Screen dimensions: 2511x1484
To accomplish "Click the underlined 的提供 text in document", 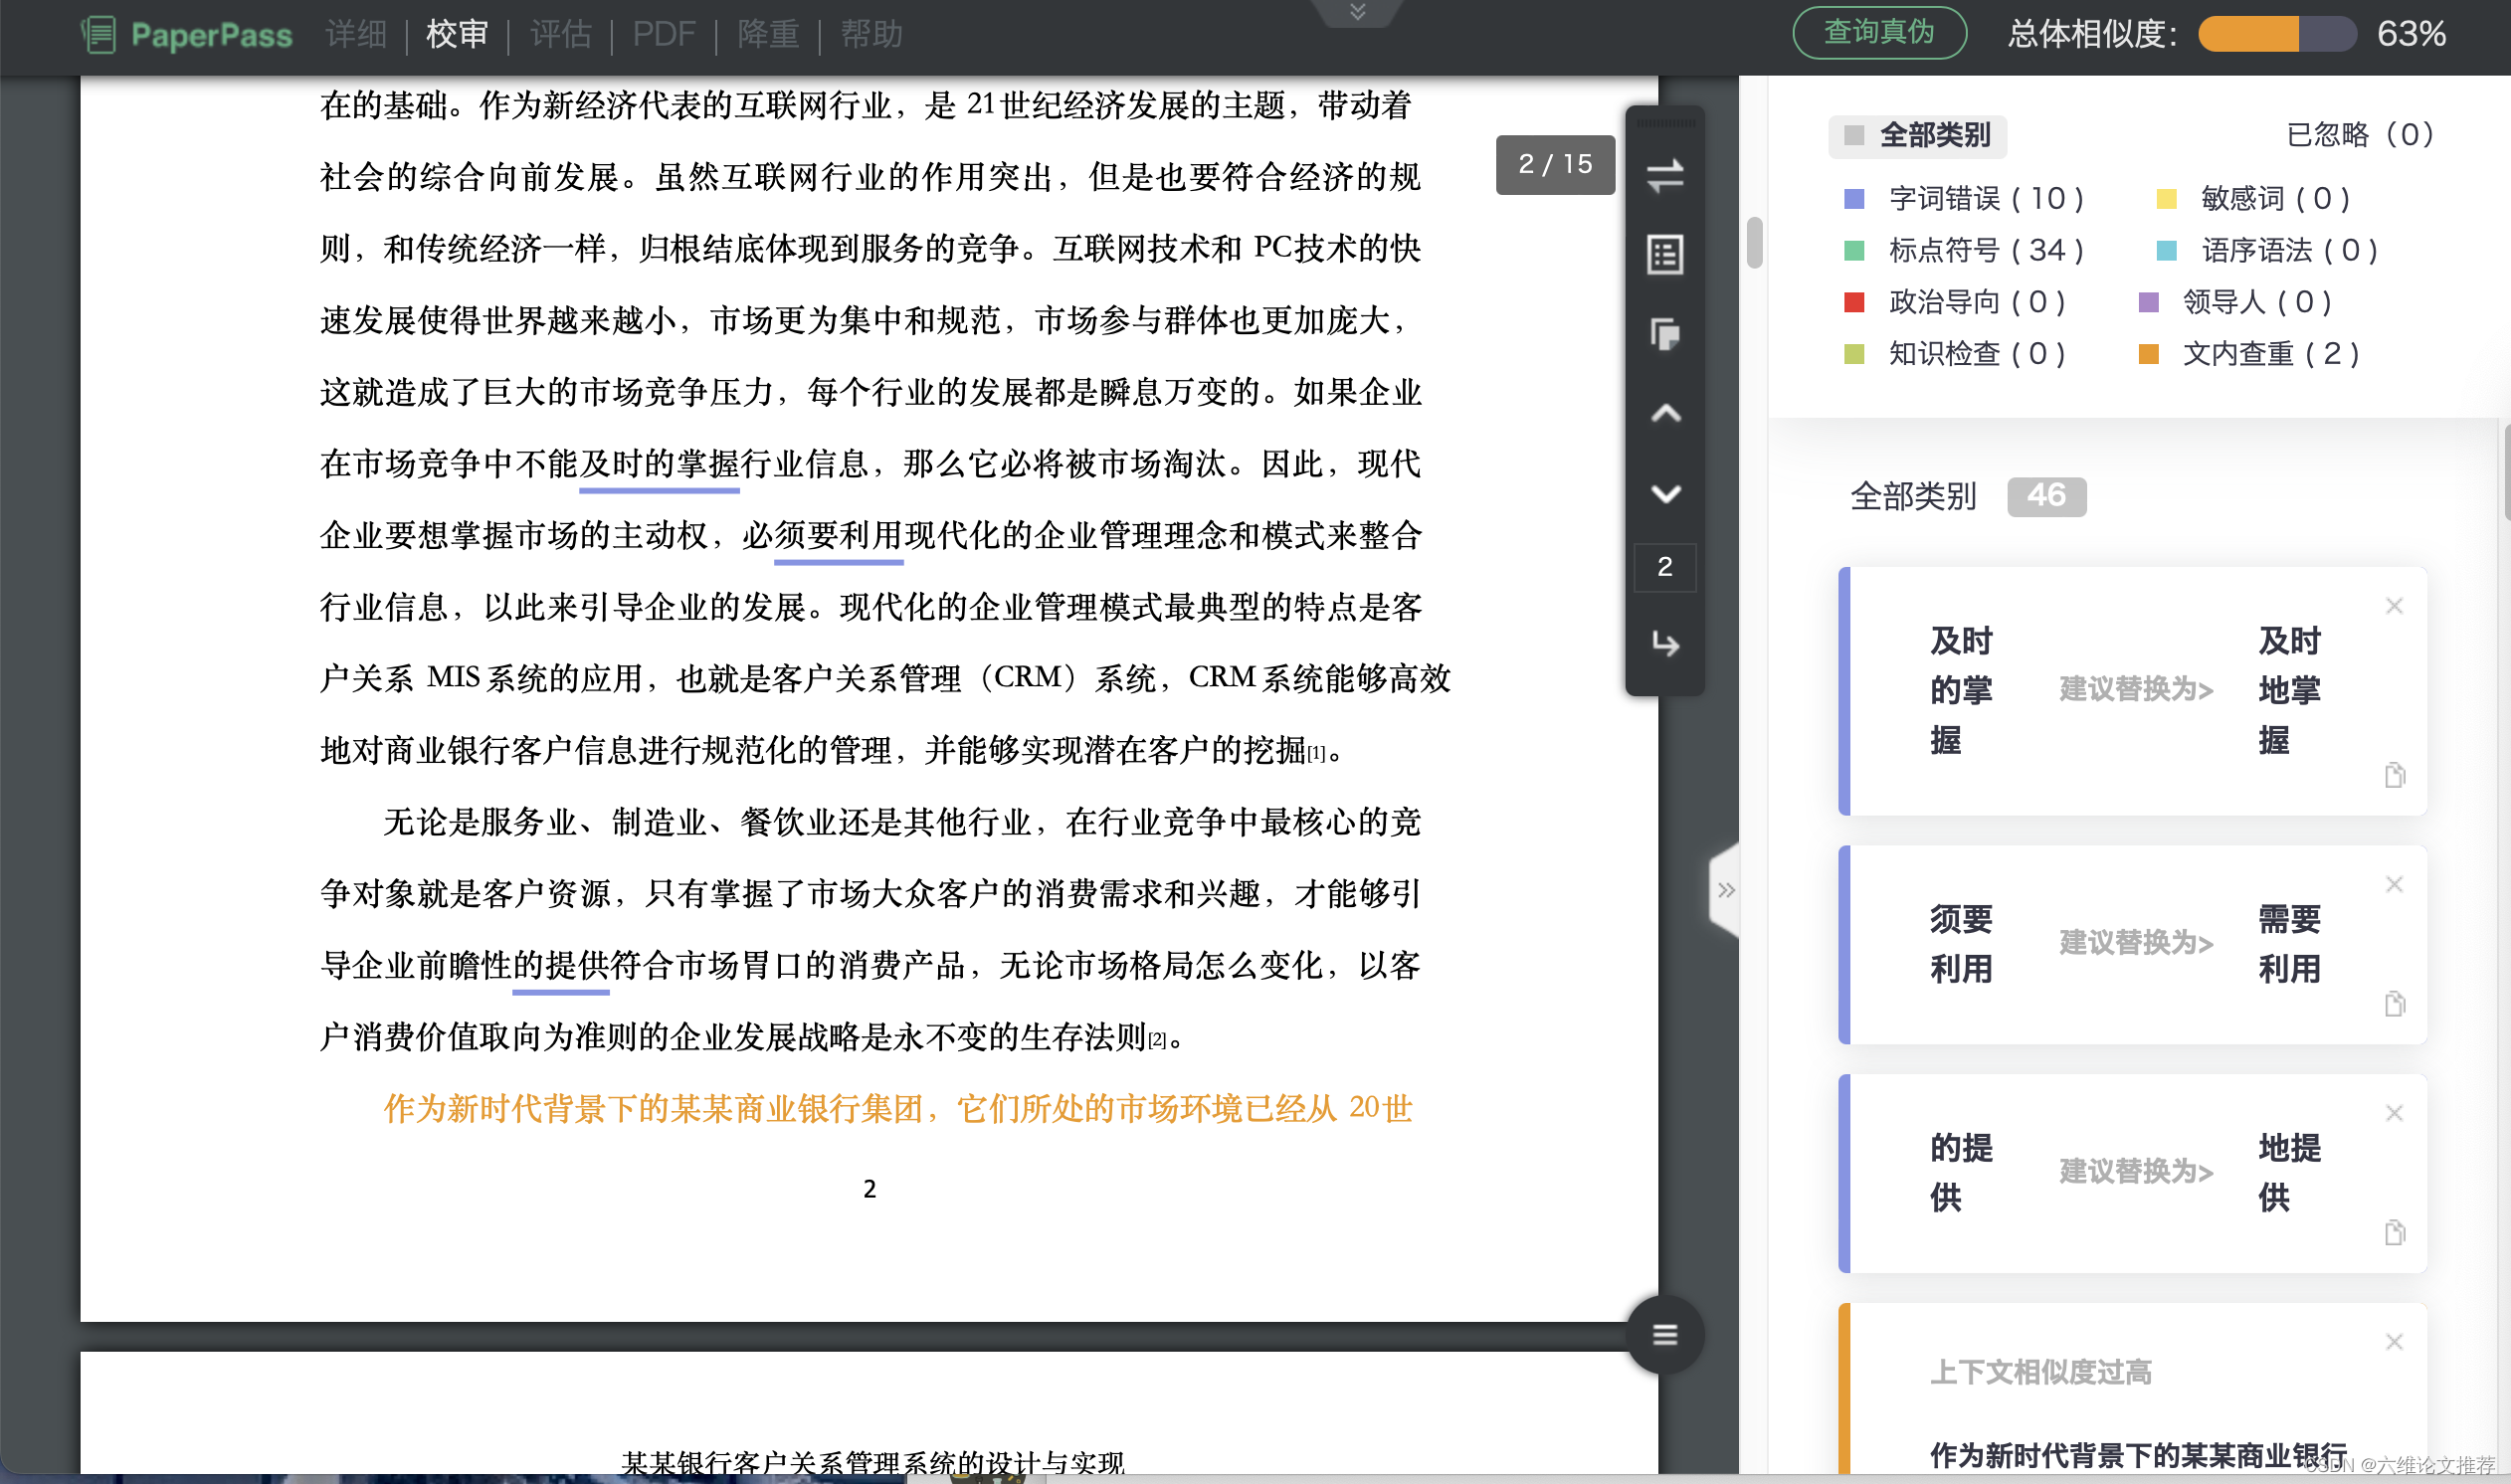I will click(560, 966).
